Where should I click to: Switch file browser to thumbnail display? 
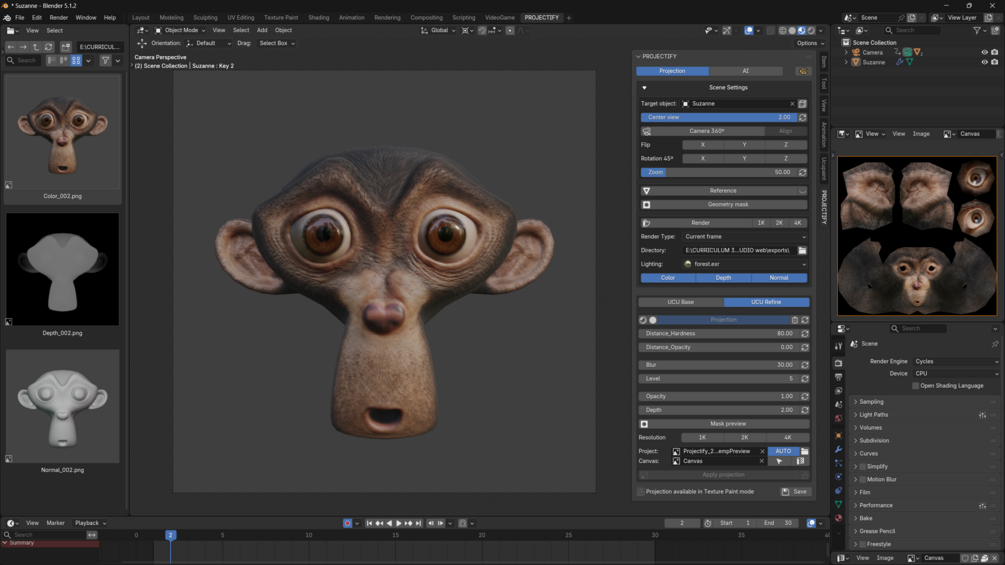point(76,60)
